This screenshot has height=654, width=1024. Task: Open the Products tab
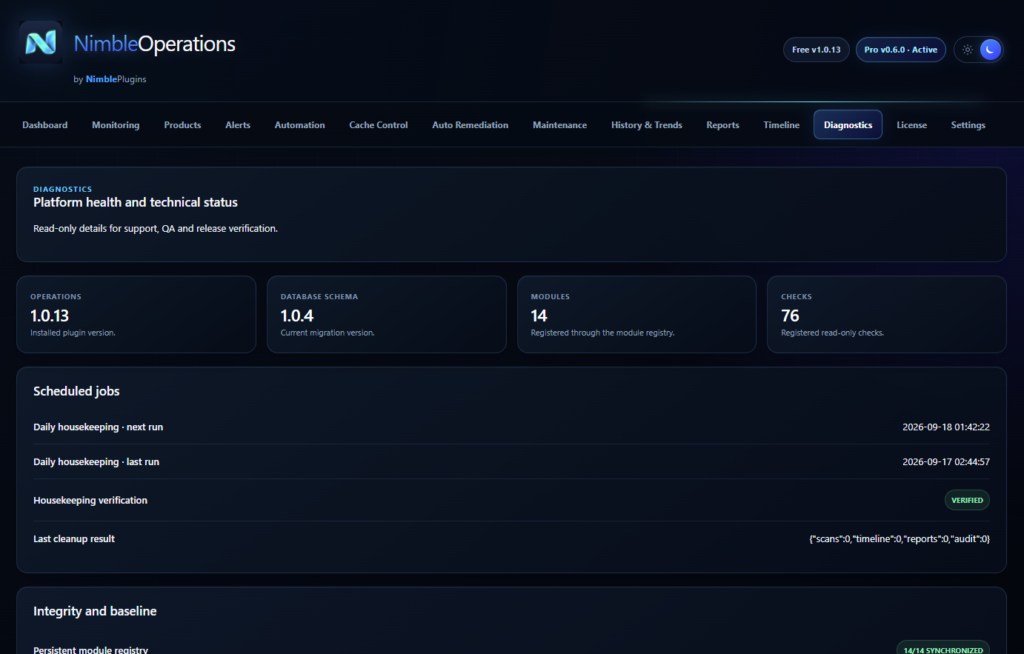182,125
